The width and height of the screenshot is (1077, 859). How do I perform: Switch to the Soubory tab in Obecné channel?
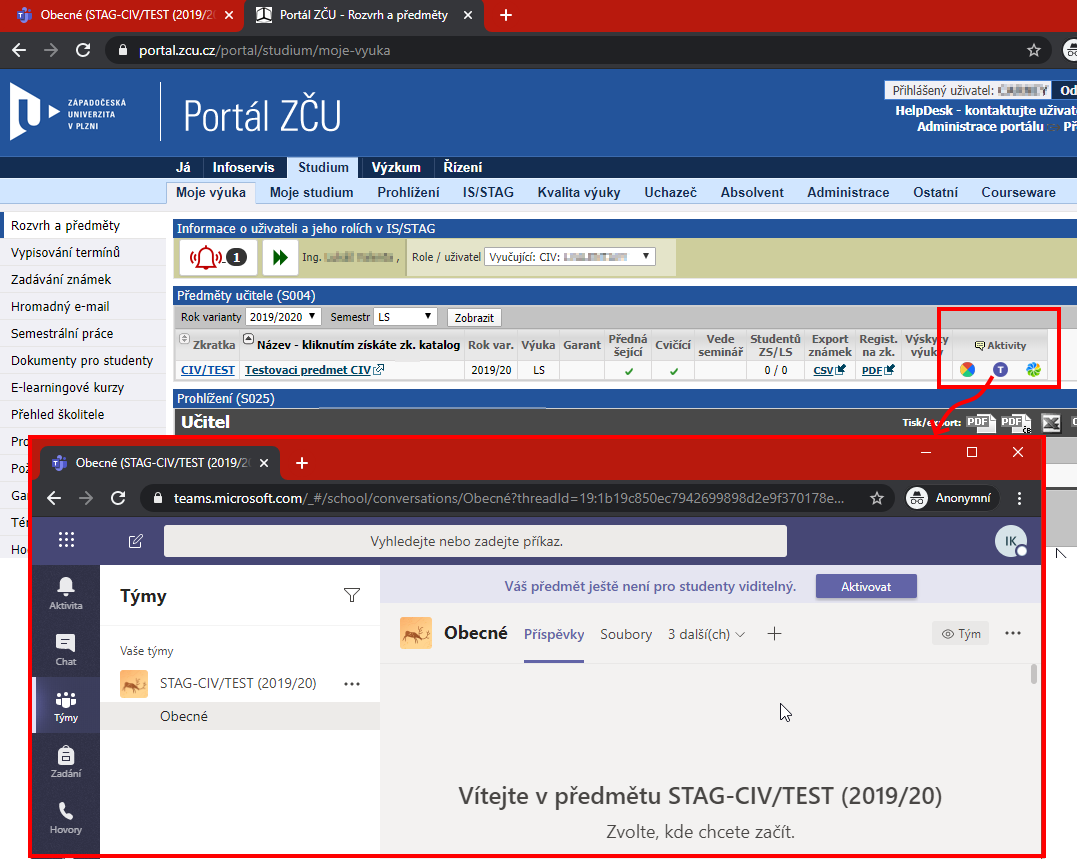[626, 634]
